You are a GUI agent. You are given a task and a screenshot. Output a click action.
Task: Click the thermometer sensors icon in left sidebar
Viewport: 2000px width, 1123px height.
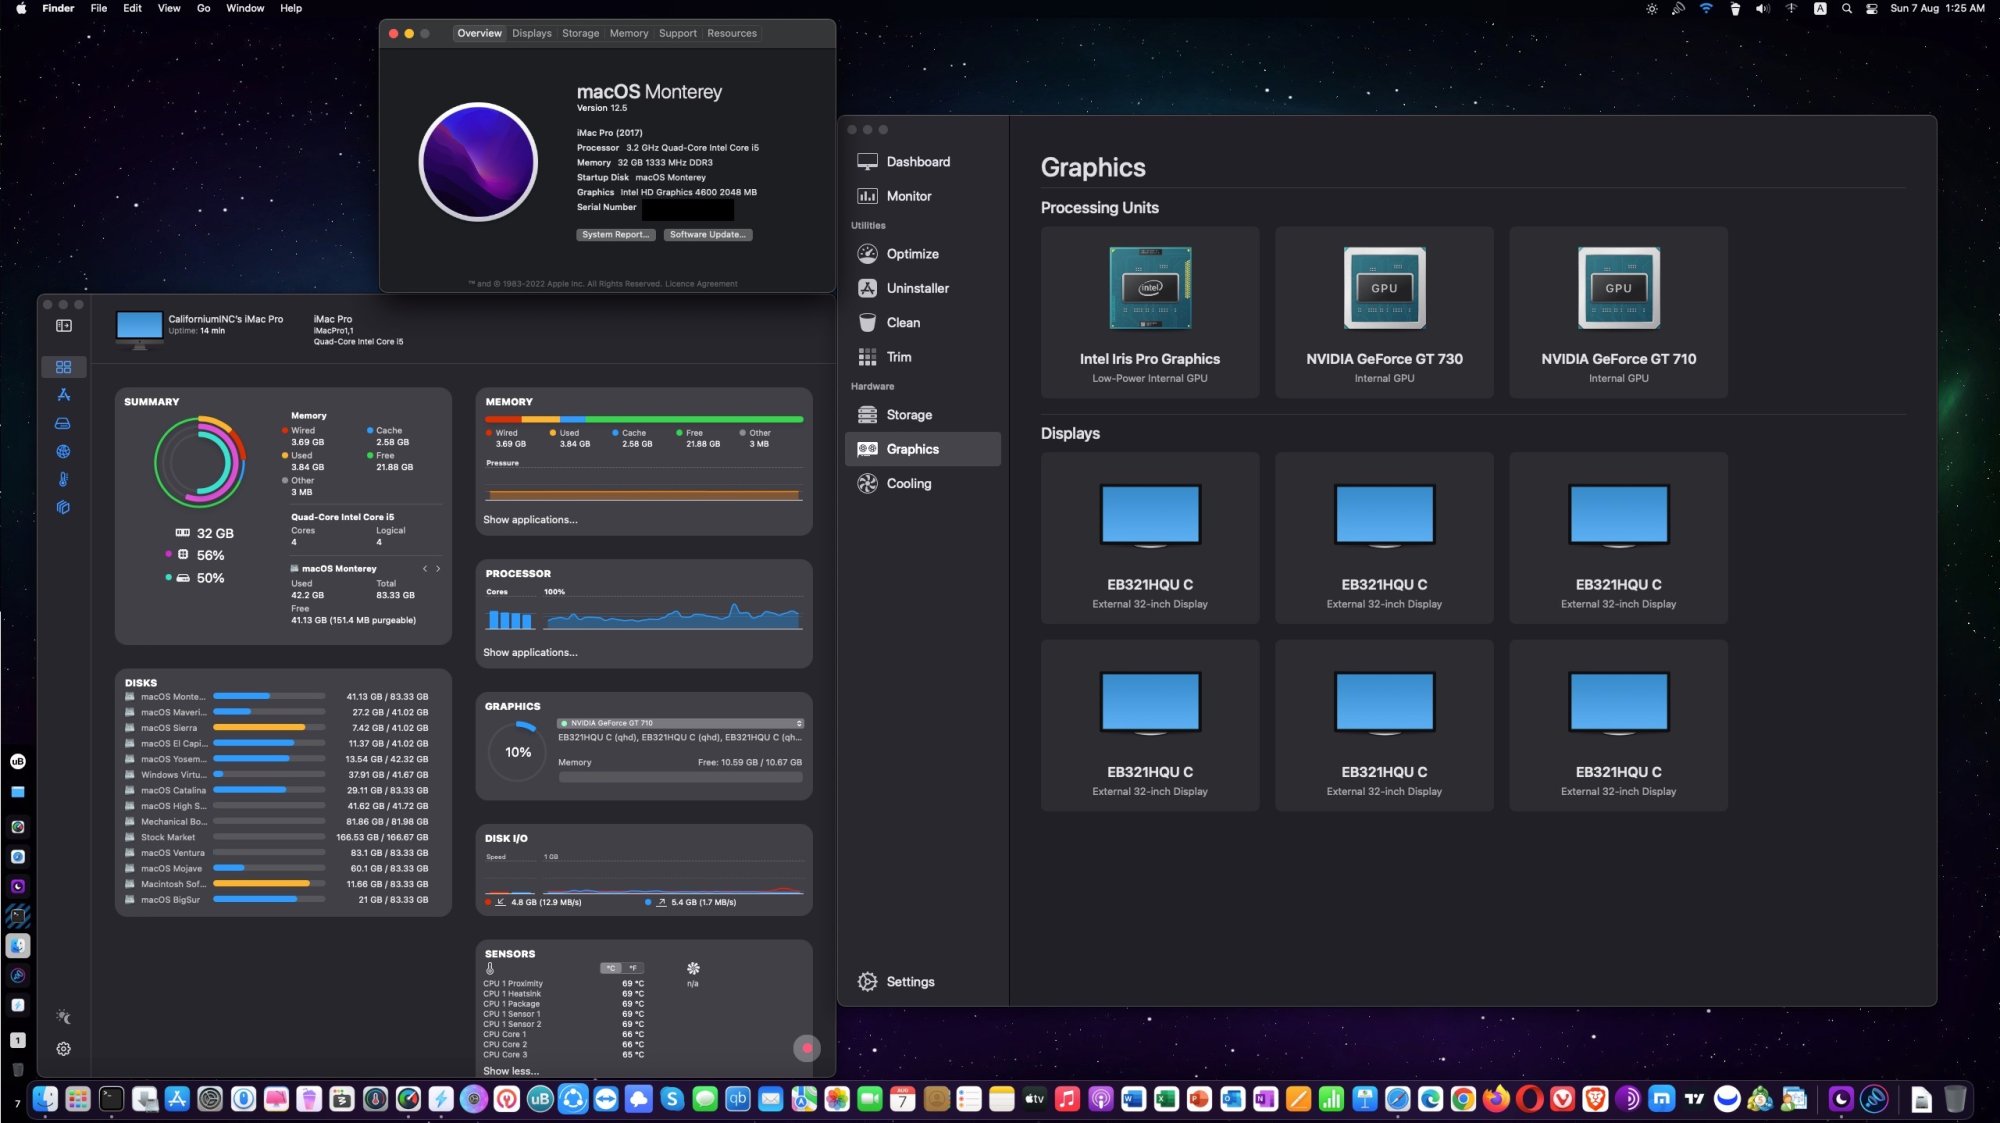(63, 479)
